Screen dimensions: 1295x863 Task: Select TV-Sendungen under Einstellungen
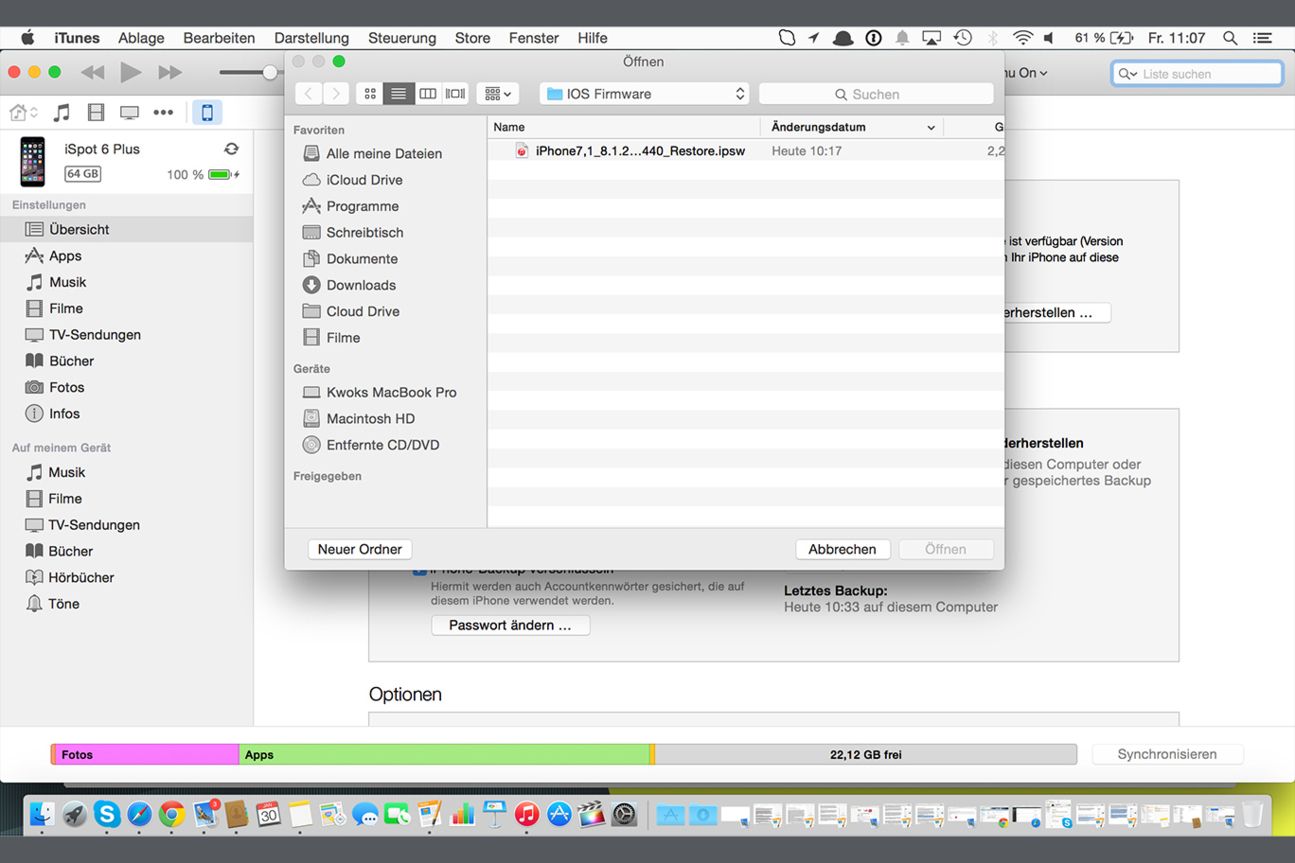point(126,335)
